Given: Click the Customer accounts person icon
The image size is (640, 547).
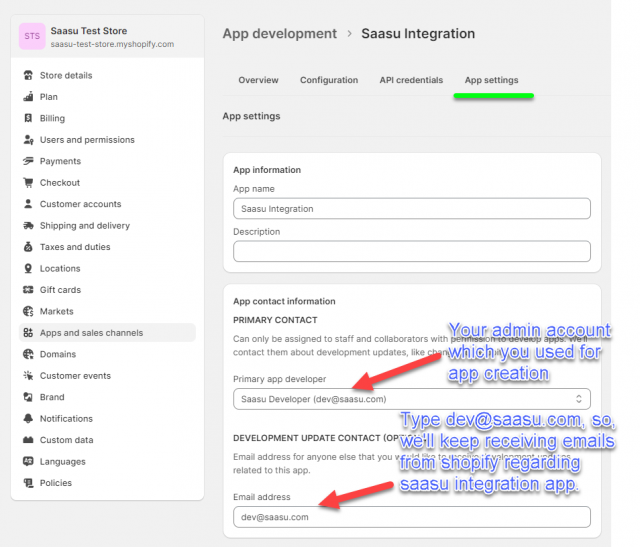Looking at the screenshot, I should point(28,204).
